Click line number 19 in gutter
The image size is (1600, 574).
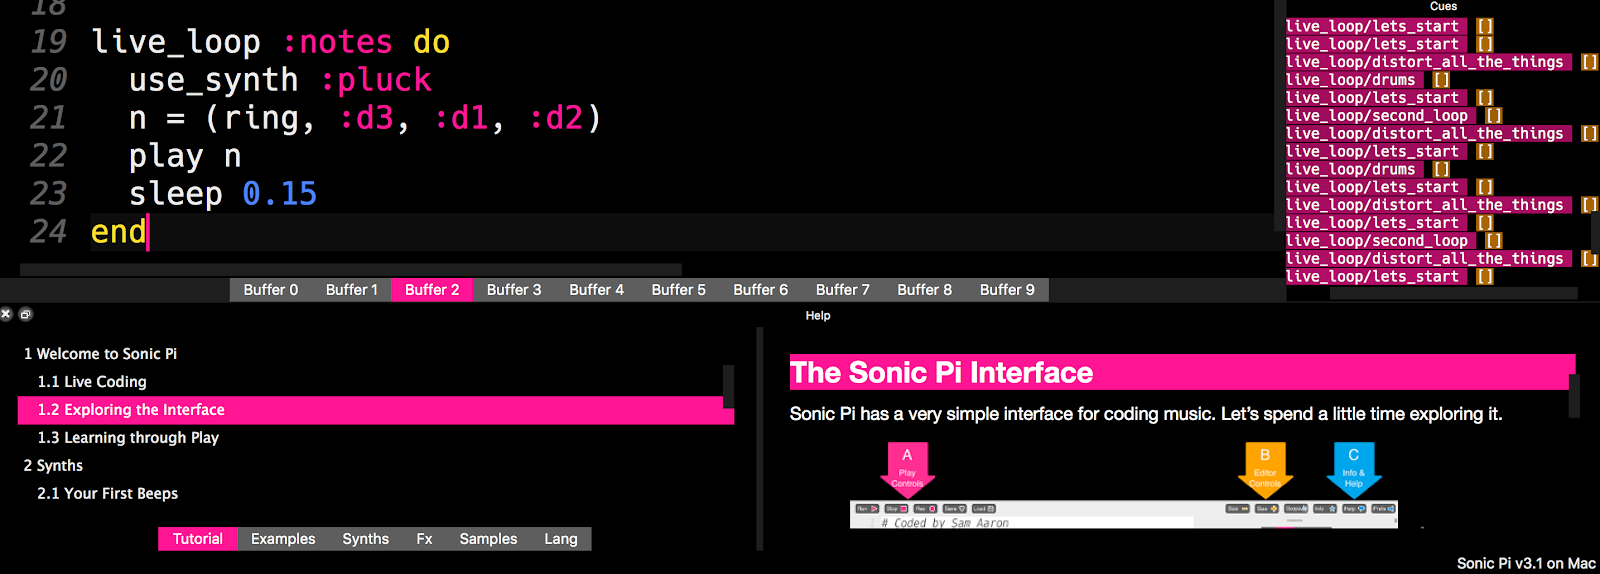(48, 42)
